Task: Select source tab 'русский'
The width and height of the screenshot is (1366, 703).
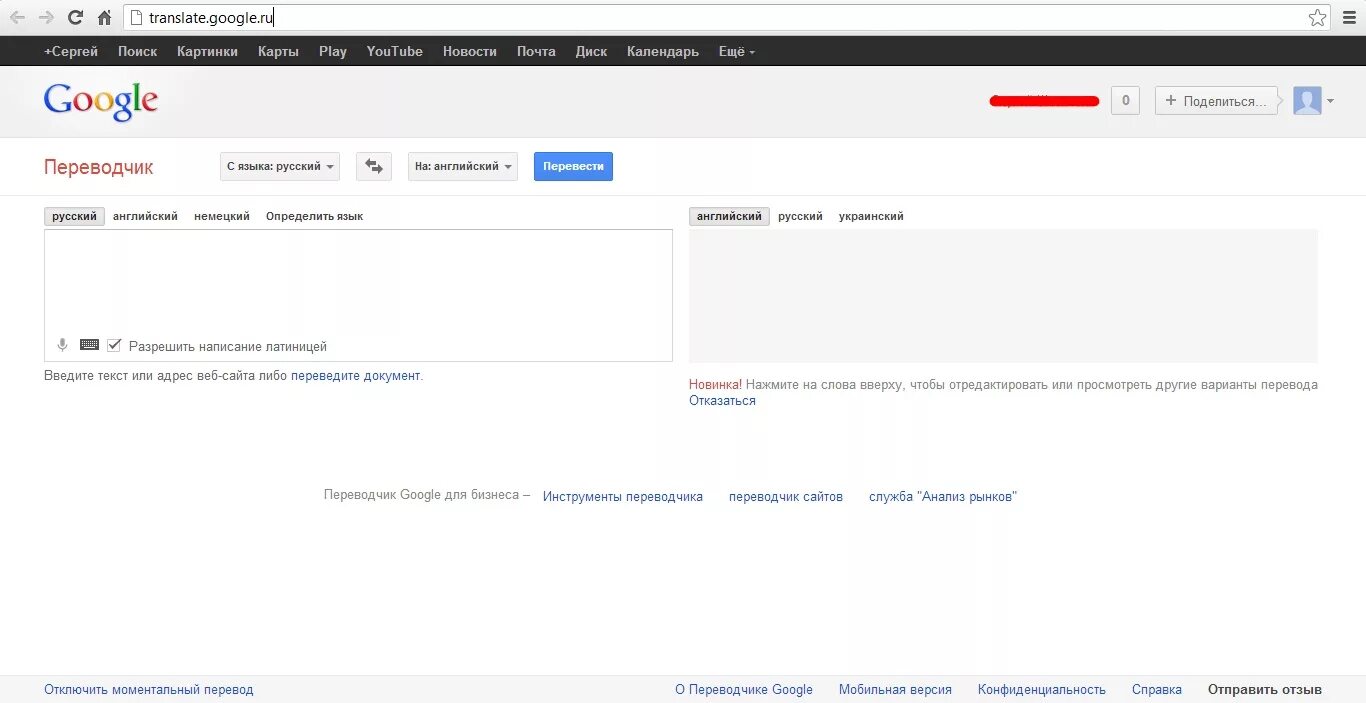Action: click(x=75, y=216)
